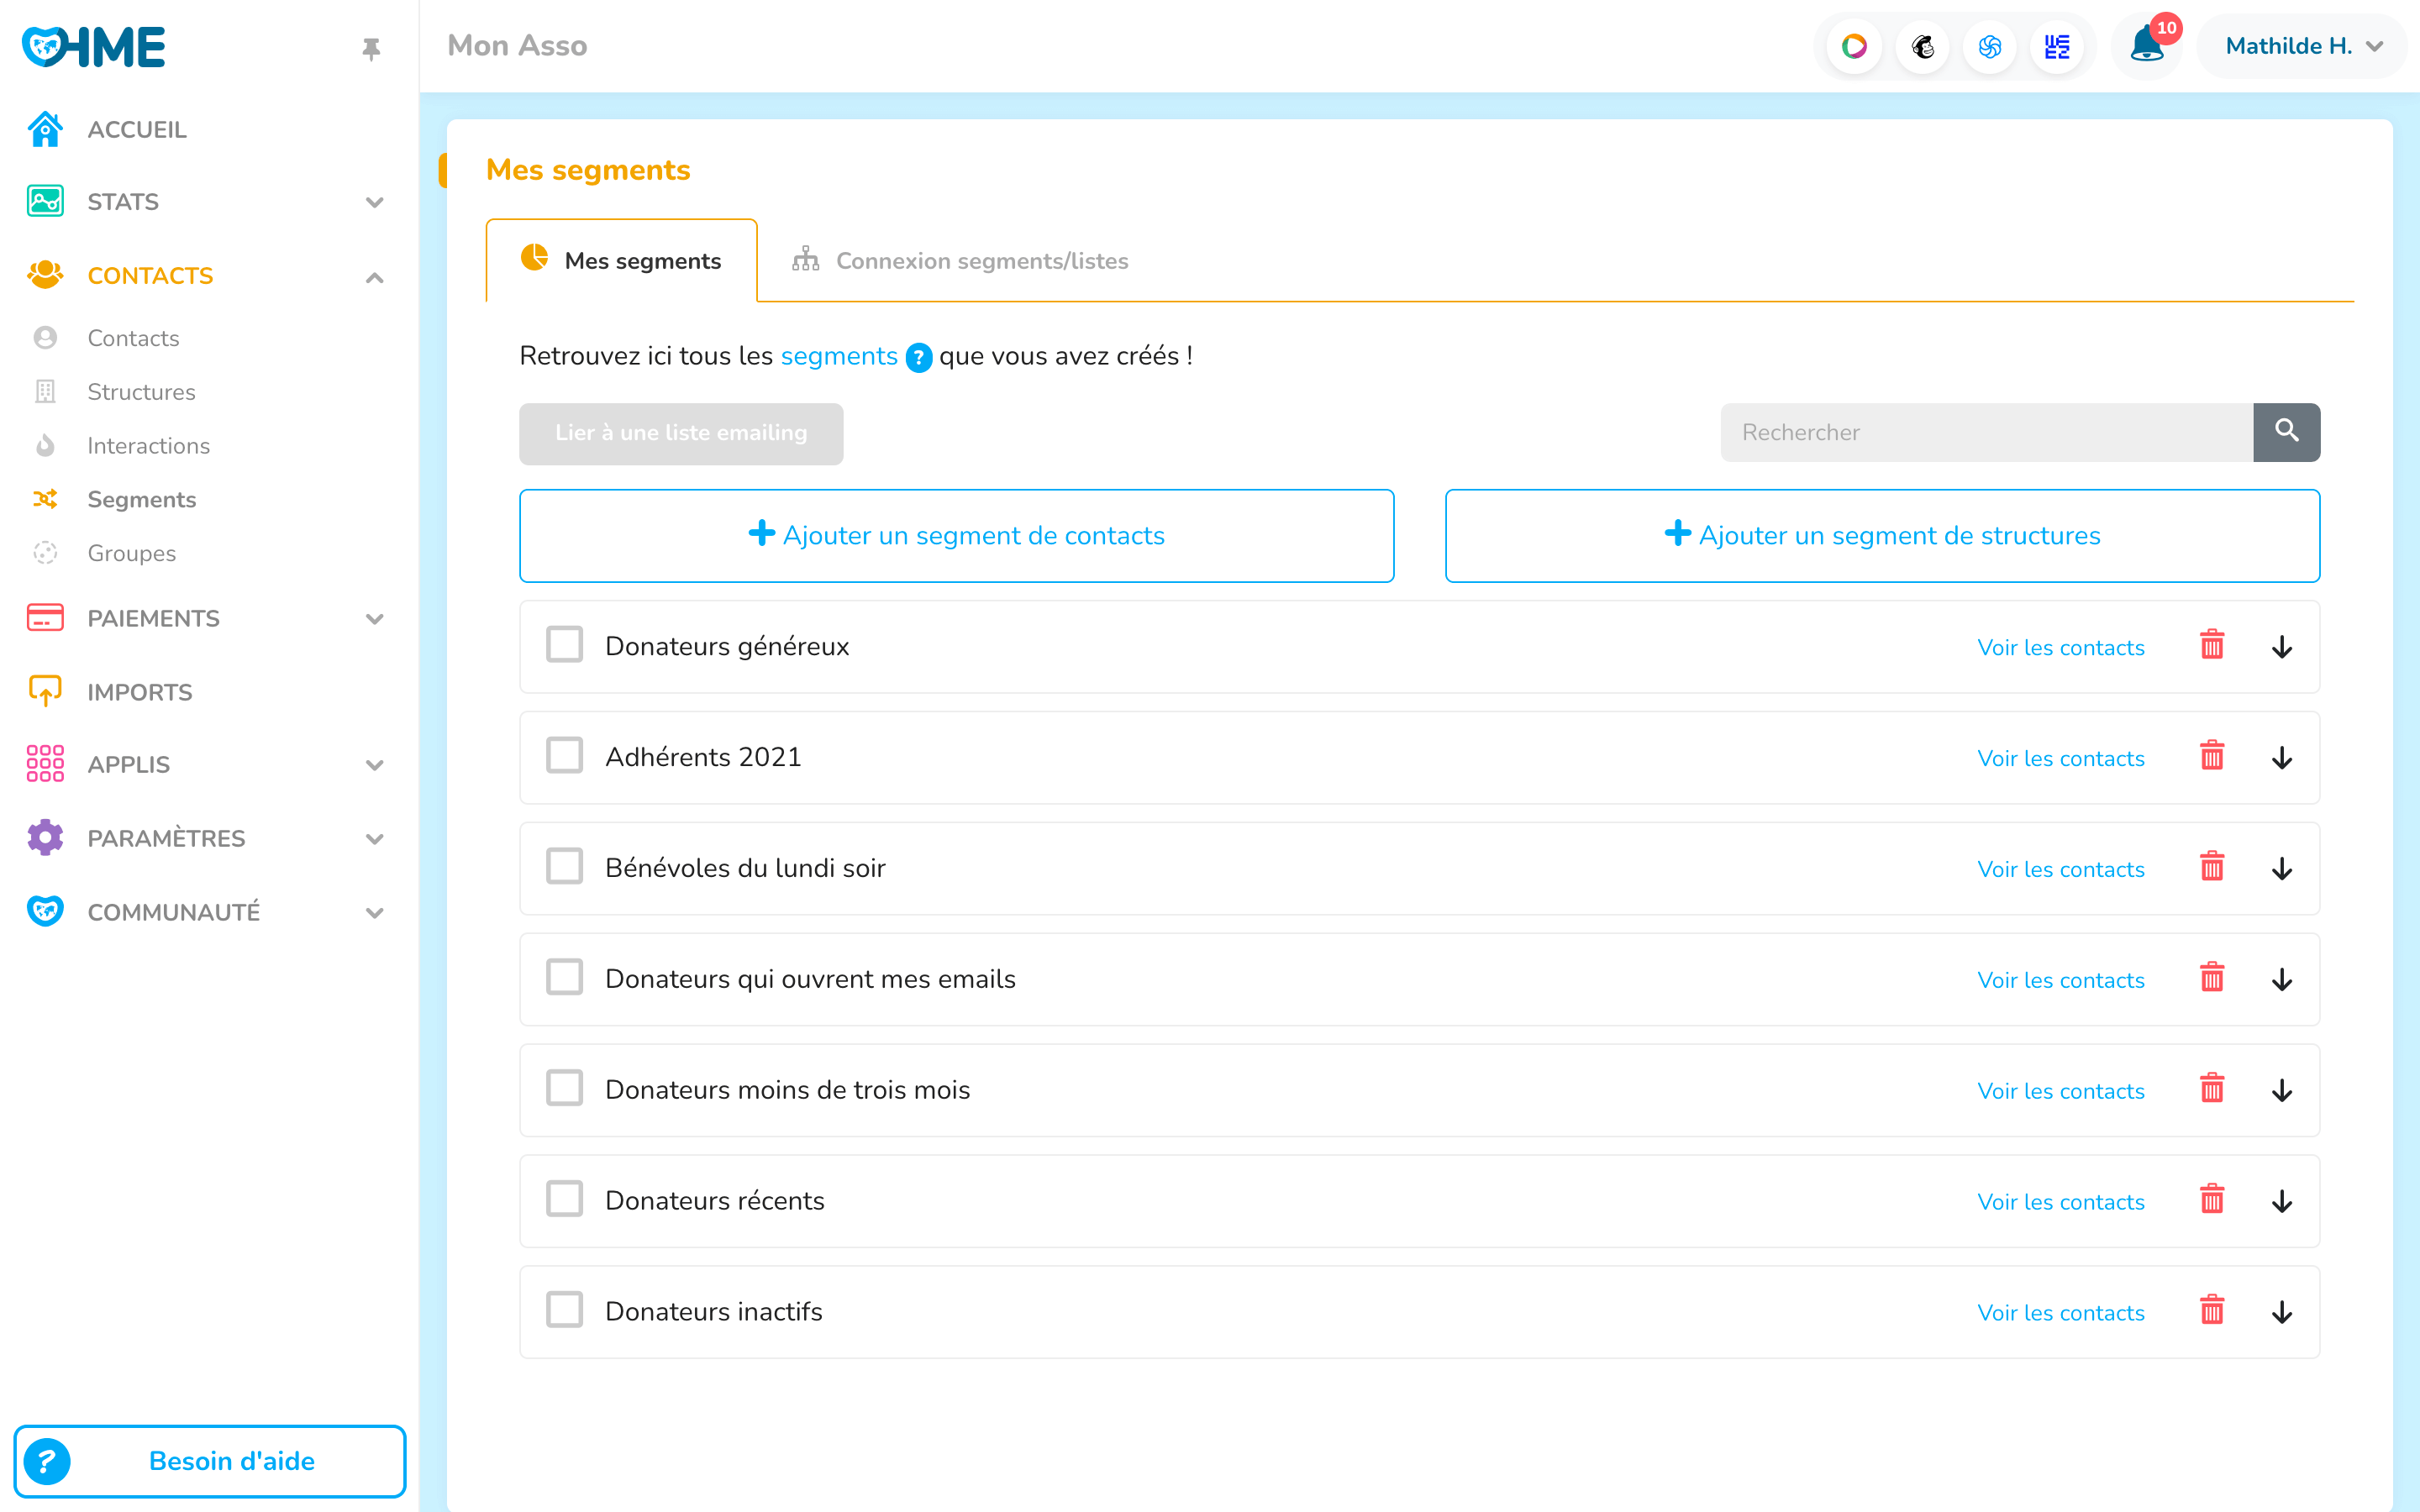Click the segments help question mark
This screenshot has width=2420, height=1512.
pyautogui.click(x=918, y=357)
